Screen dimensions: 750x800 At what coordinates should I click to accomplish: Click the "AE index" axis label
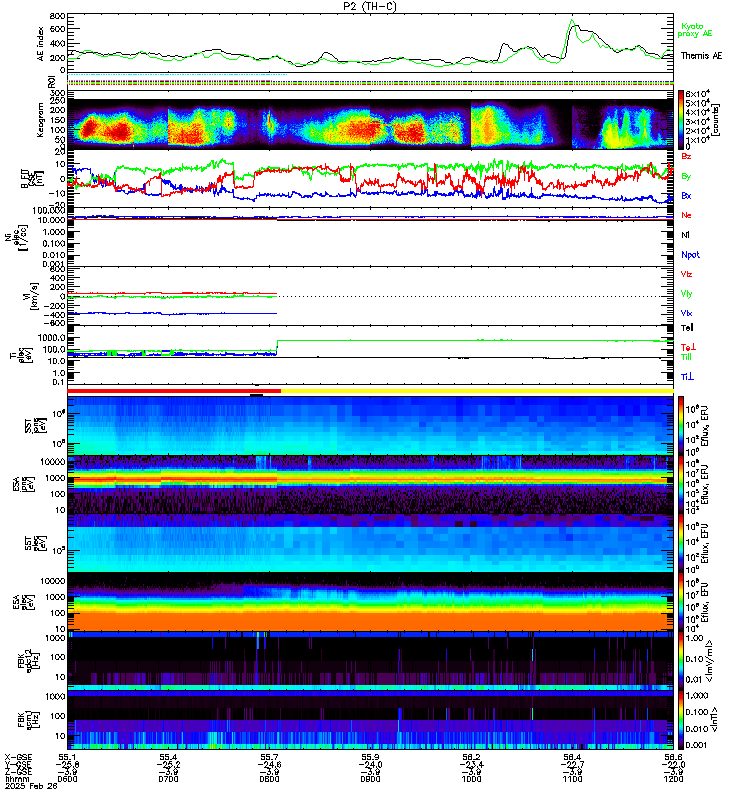tap(41, 44)
